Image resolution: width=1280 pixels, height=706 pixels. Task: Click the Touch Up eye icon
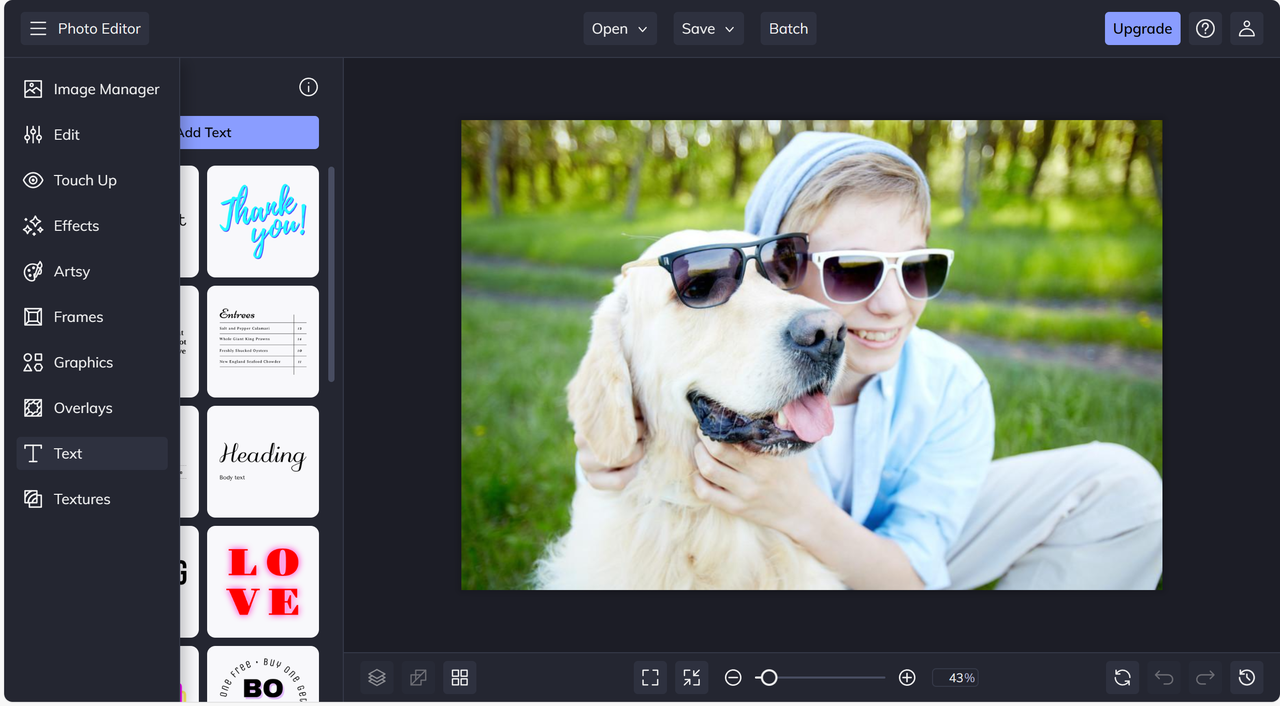click(33, 180)
